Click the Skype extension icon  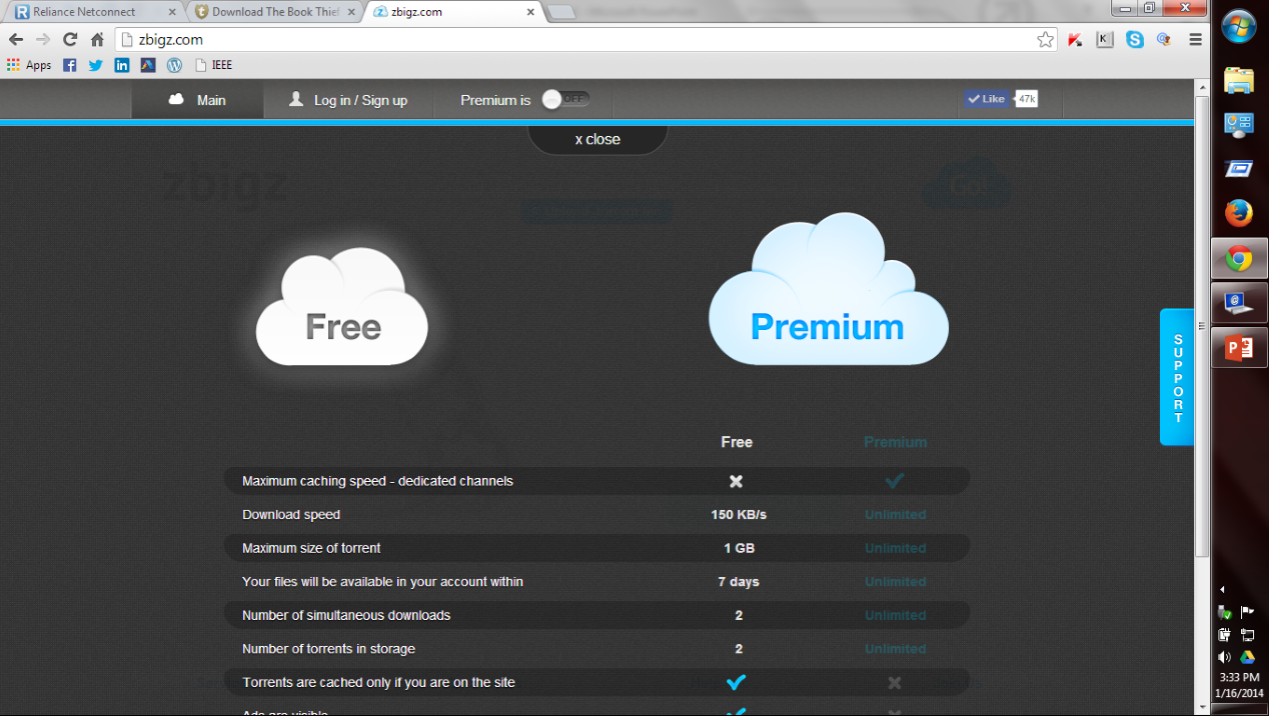[x=1134, y=40]
